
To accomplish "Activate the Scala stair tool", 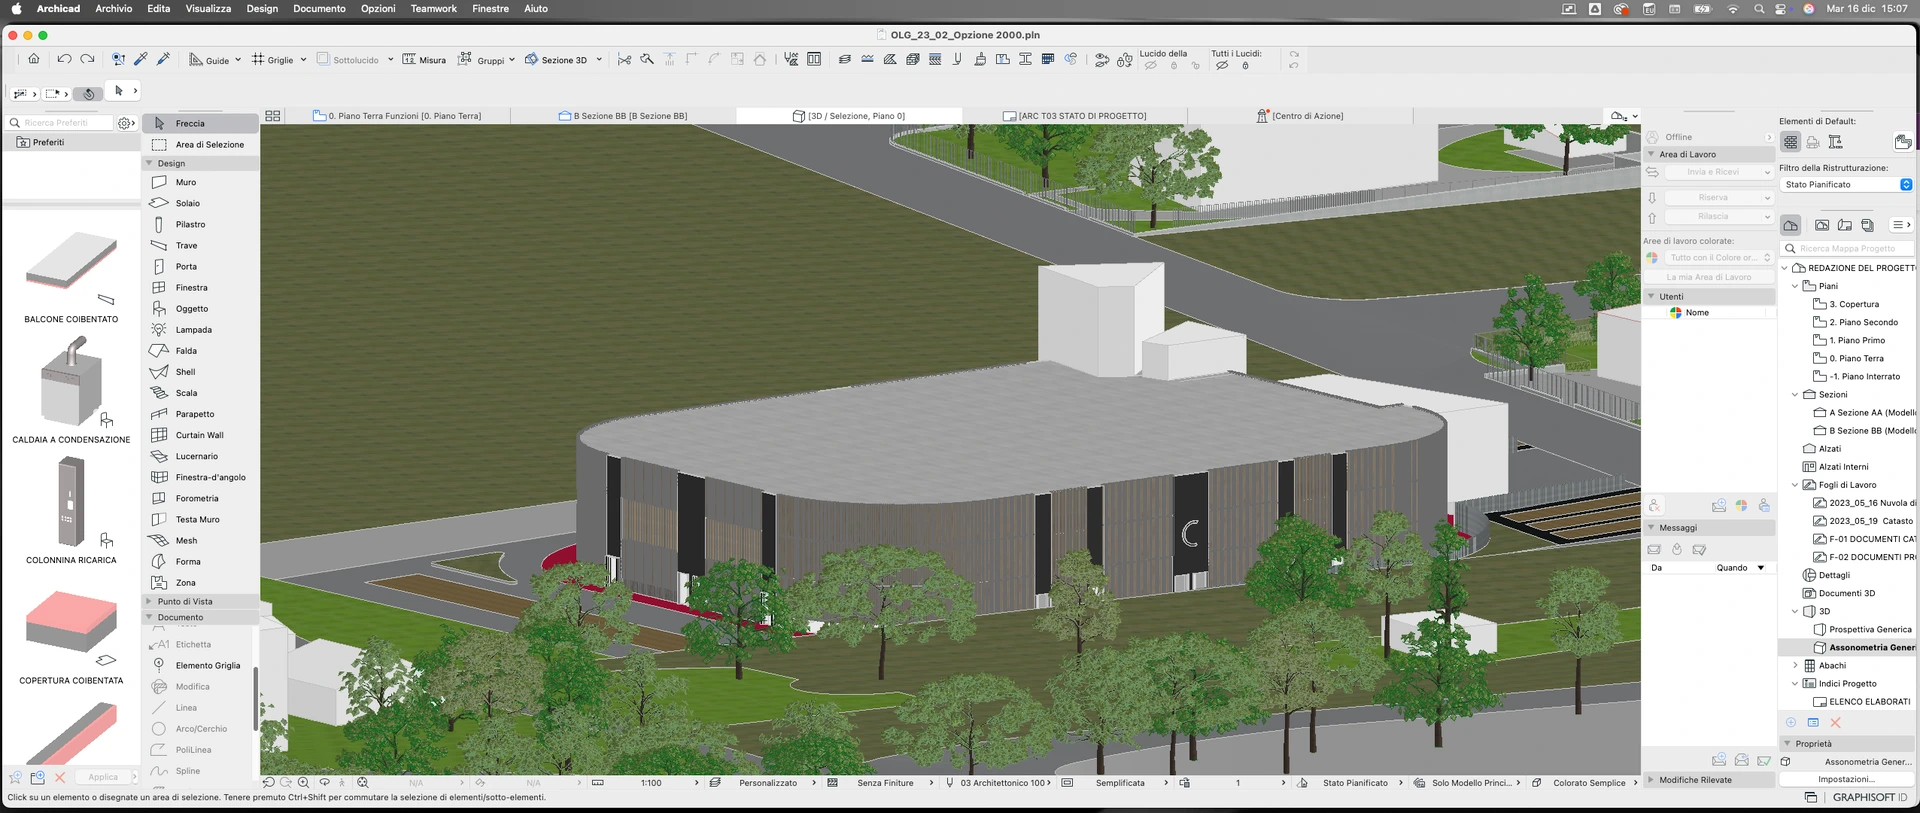I will (186, 394).
